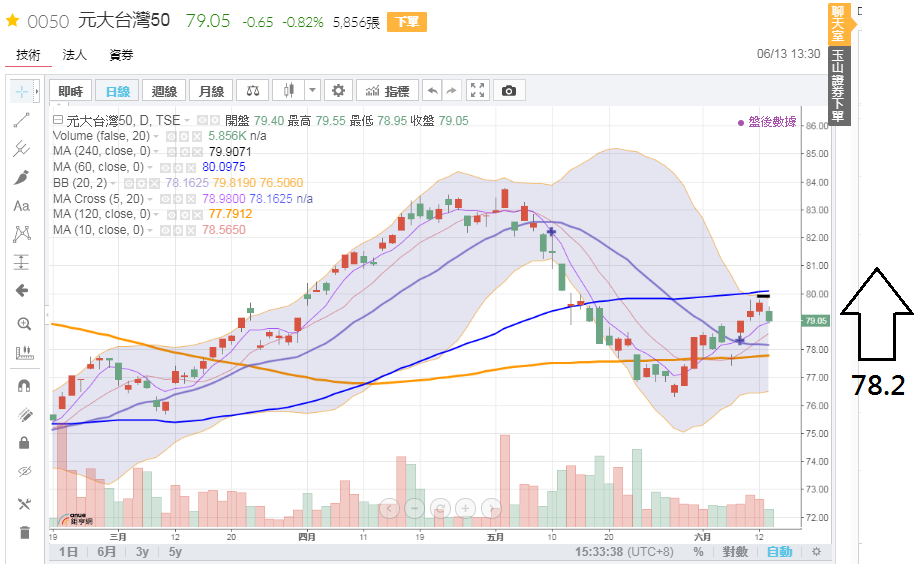Viewport: 920px width, 580px height.
Task: Click the orange 下單 order button
Action: click(x=407, y=22)
